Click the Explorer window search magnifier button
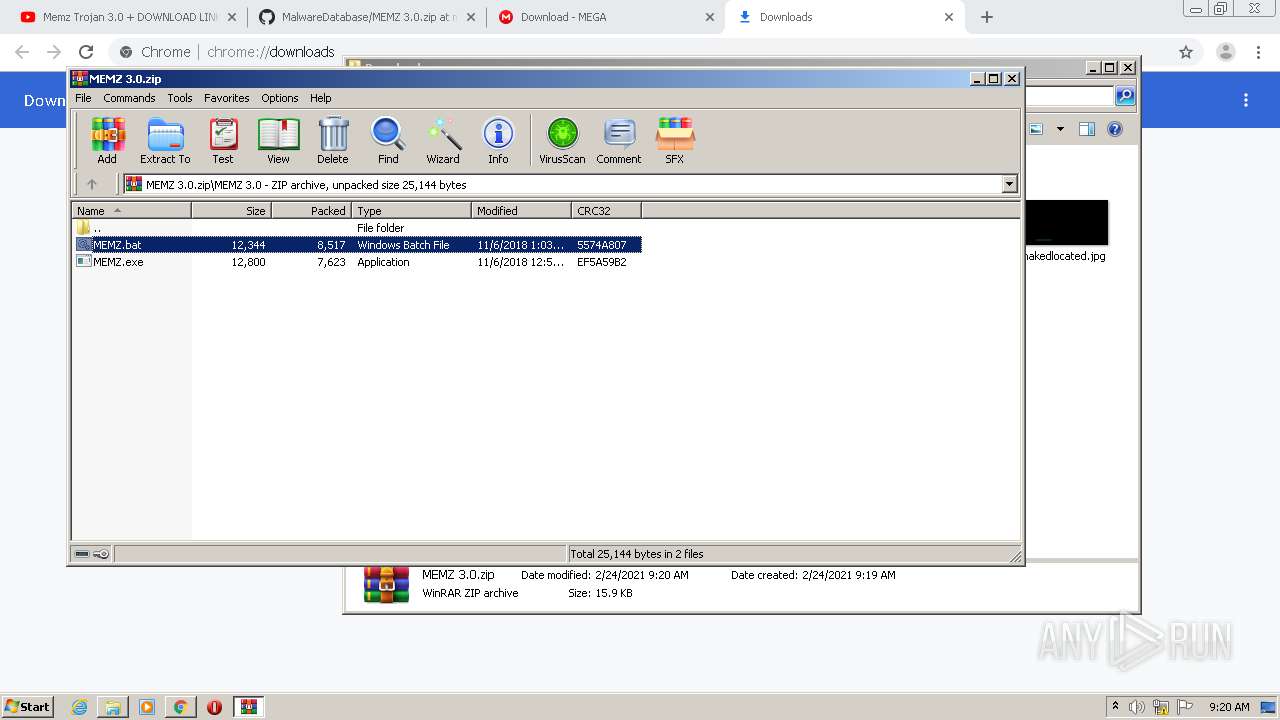The height and width of the screenshot is (720, 1280). (x=1126, y=96)
